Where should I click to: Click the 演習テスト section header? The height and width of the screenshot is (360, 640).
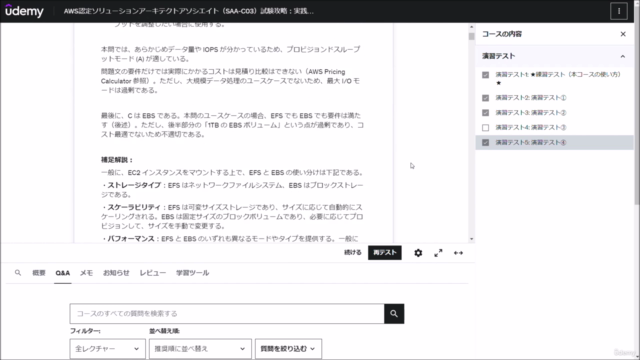[554, 56]
